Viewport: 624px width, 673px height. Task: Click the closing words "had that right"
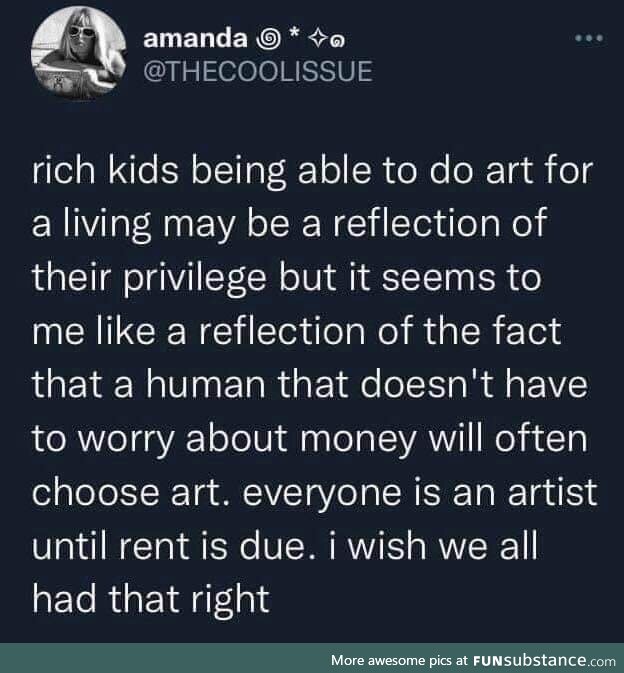(x=151, y=600)
